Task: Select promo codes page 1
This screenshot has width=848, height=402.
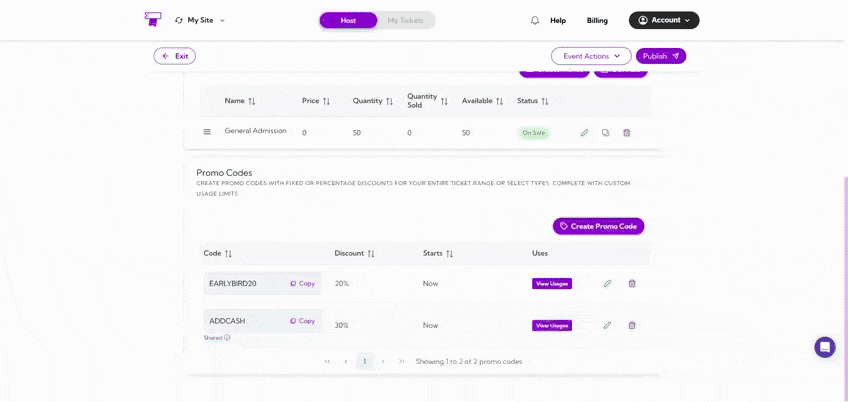Action: tap(365, 361)
